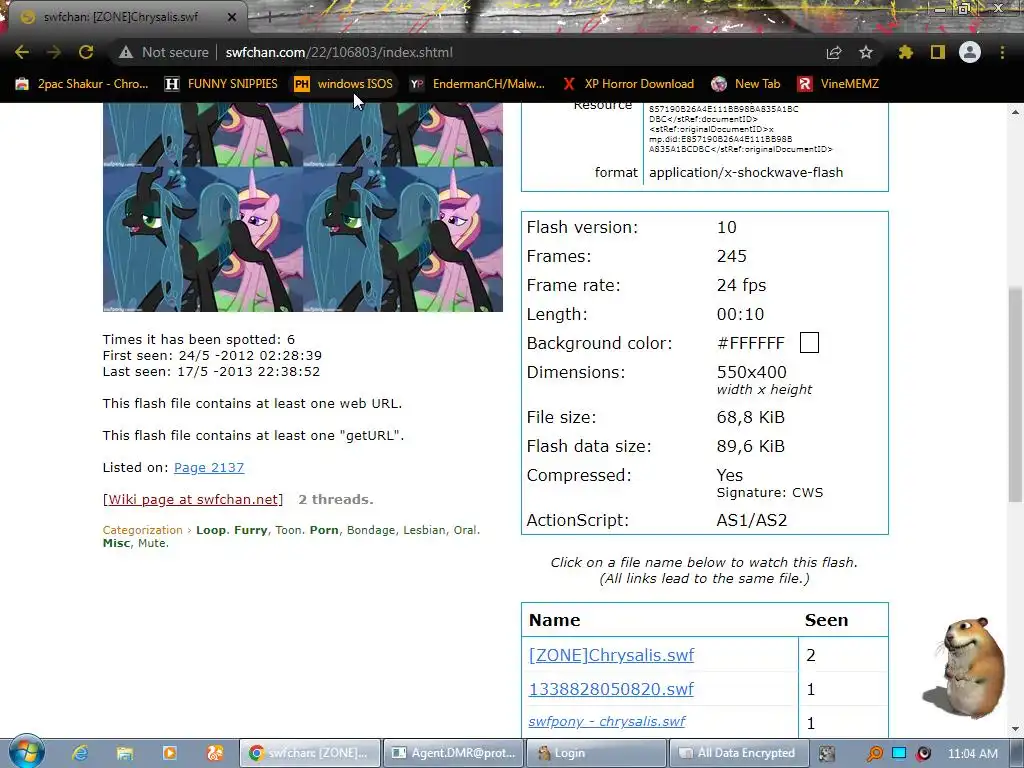Select the Misc category tag

pos(116,543)
